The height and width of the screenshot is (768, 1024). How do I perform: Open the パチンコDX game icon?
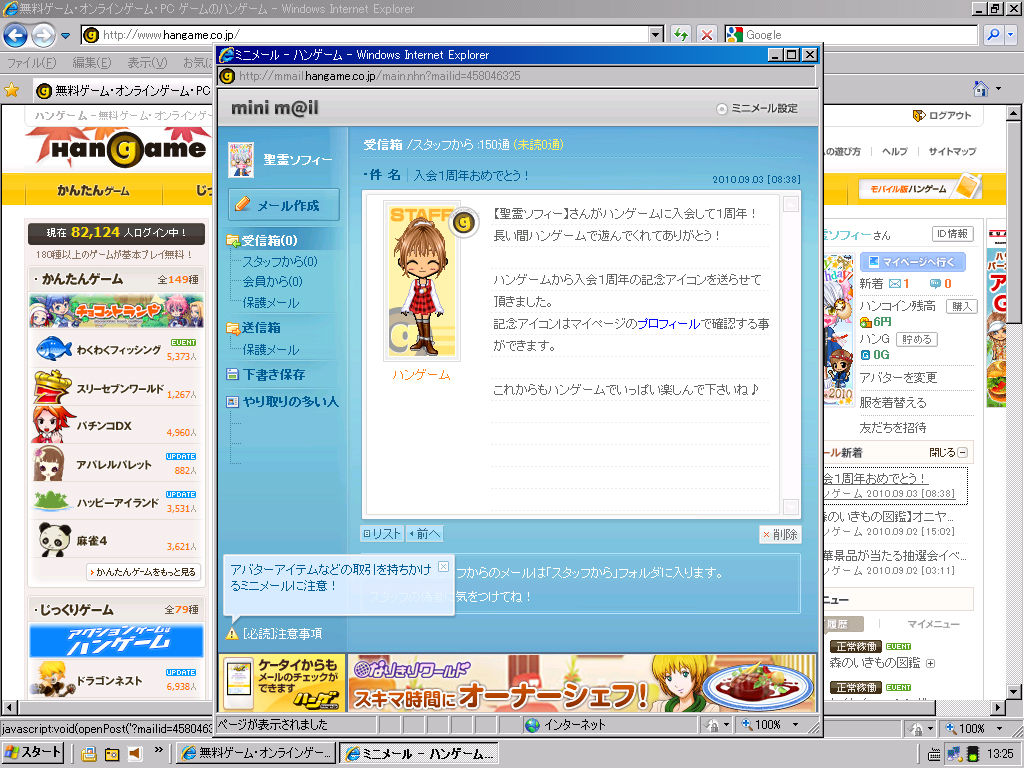coord(50,425)
